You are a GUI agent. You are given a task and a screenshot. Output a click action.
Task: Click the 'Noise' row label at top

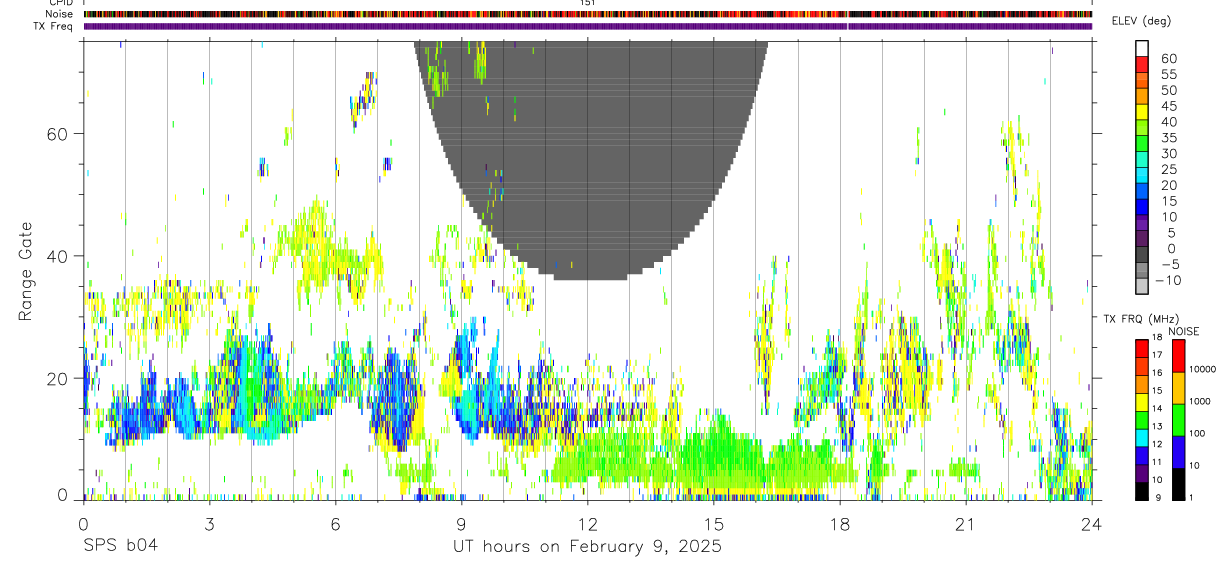click(61, 14)
